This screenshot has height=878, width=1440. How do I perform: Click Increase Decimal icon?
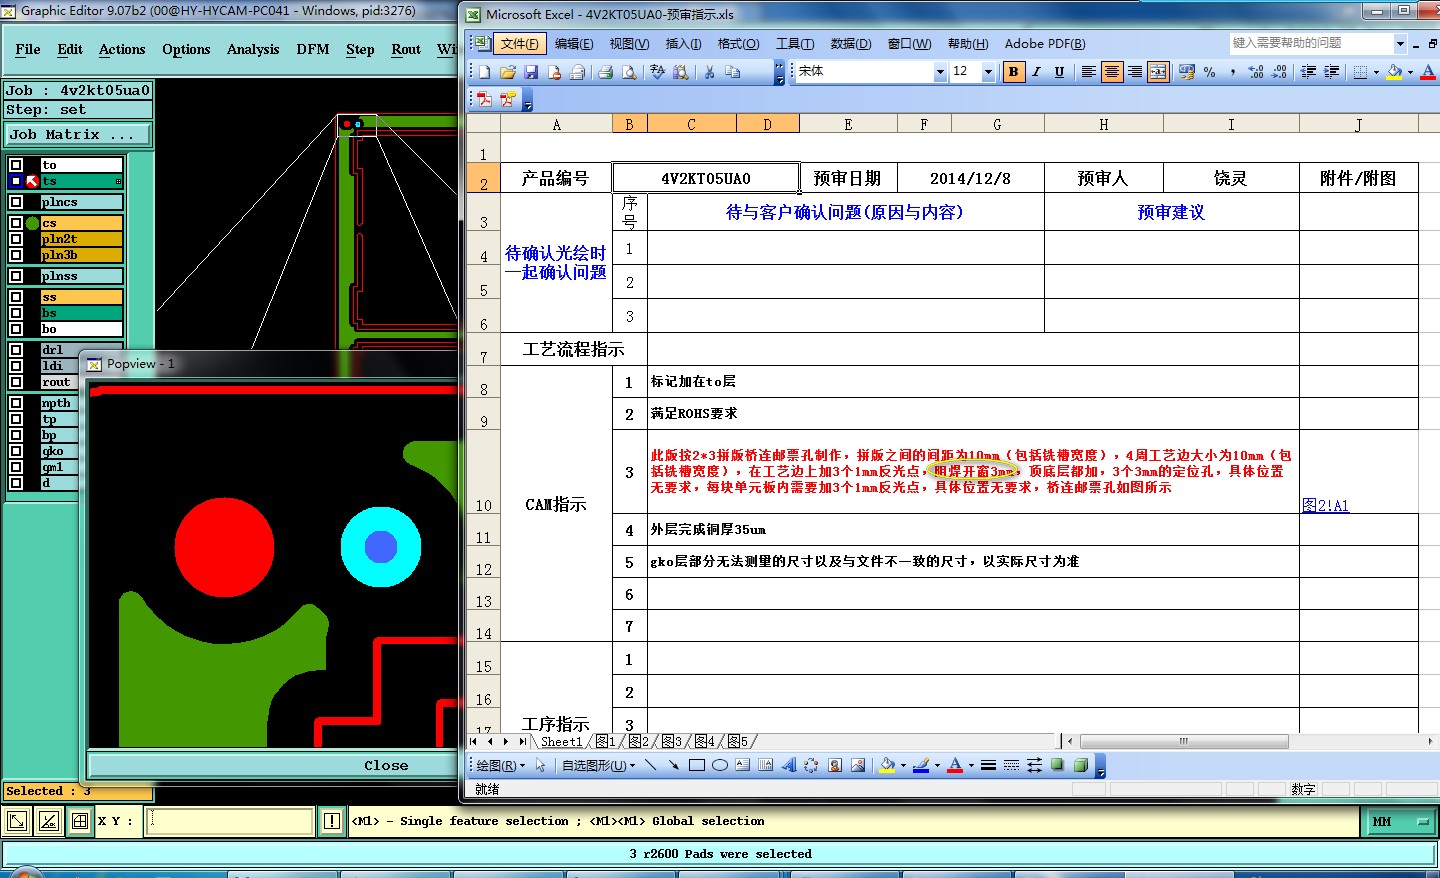[1256, 72]
